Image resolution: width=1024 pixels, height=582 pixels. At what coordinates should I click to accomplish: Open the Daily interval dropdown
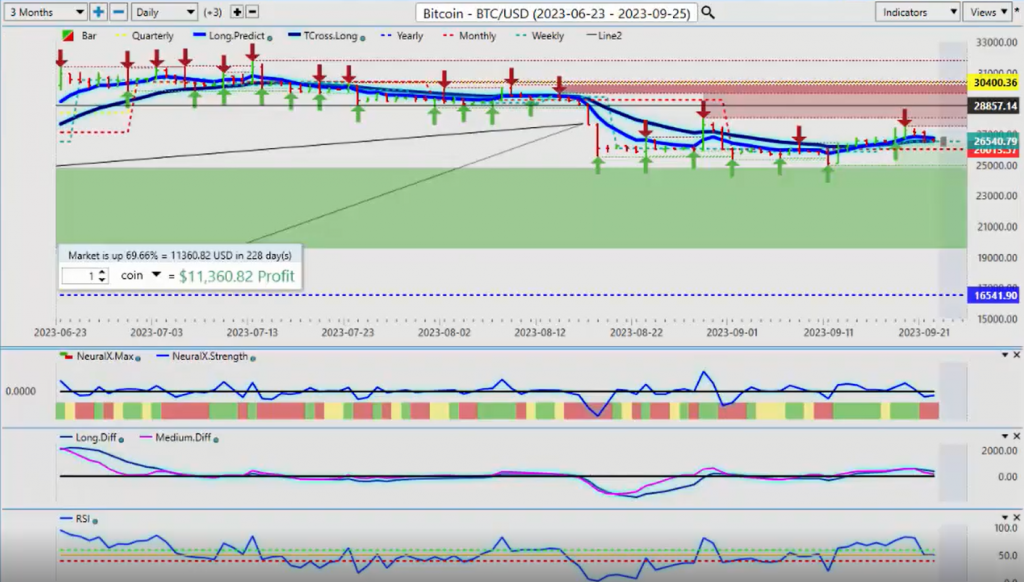tap(164, 12)
